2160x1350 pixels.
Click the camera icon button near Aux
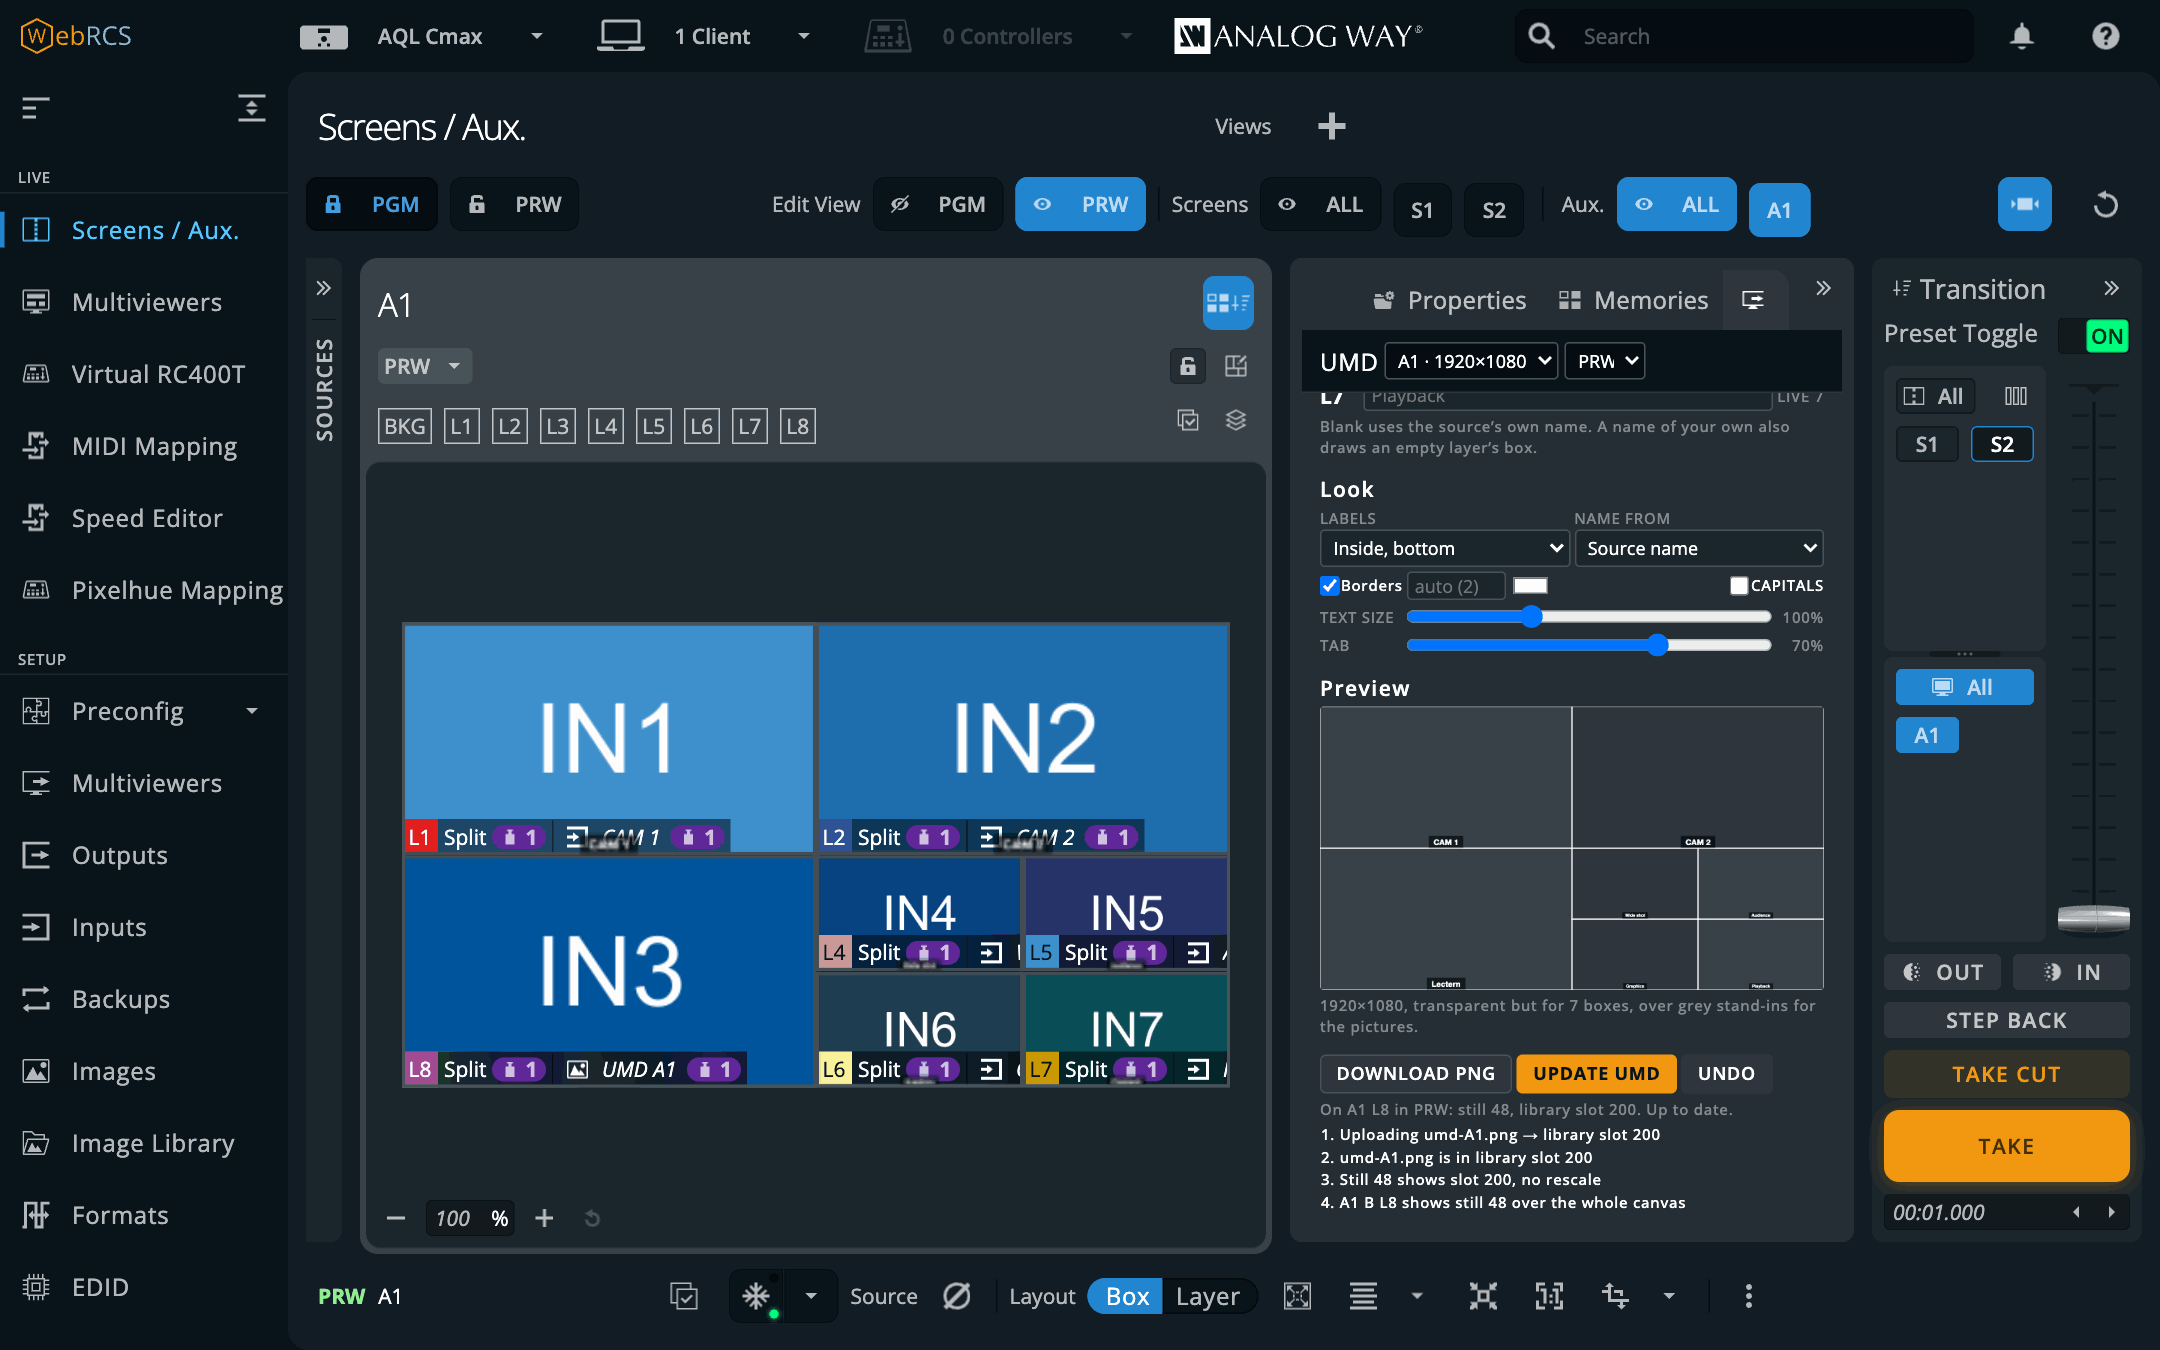(2024, 204)
